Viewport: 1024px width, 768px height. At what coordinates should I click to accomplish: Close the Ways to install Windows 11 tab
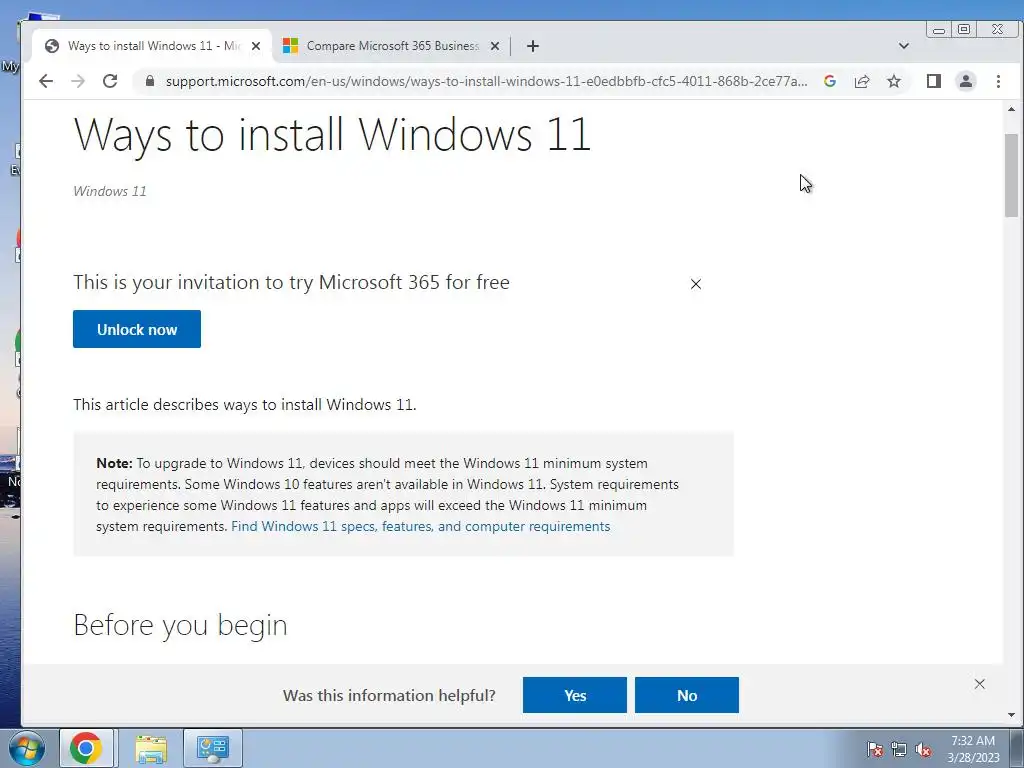256,46
